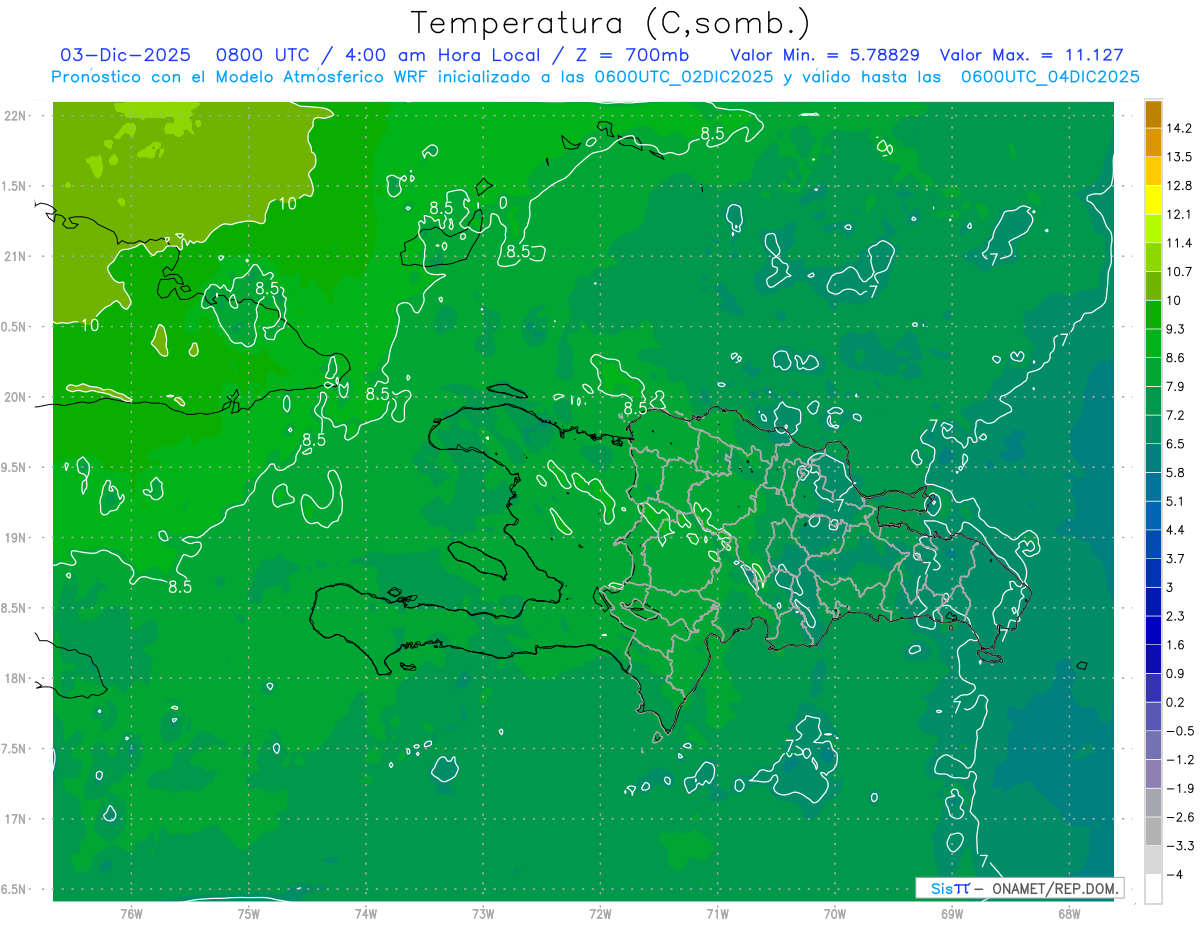Viewport: 1200px width, 927px height.
Task: Click the '72W' longitude axis label
Action: coord(600,914)
